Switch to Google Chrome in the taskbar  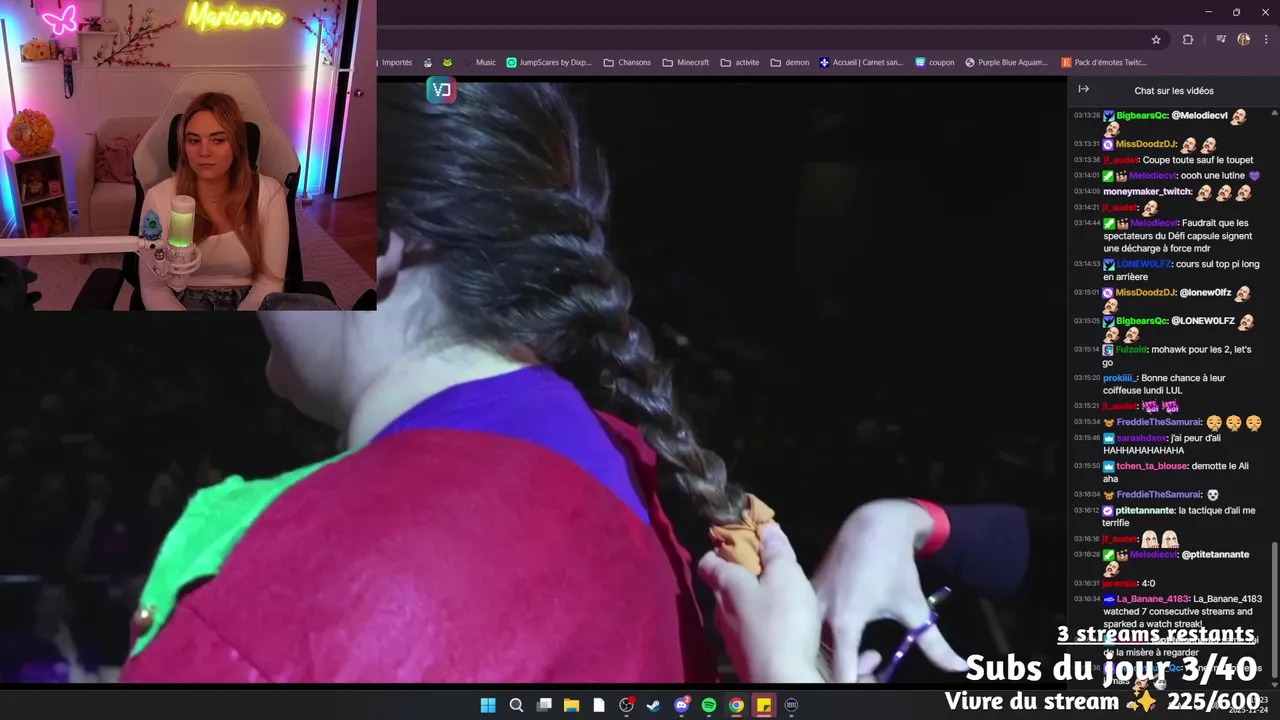point(736,705)
